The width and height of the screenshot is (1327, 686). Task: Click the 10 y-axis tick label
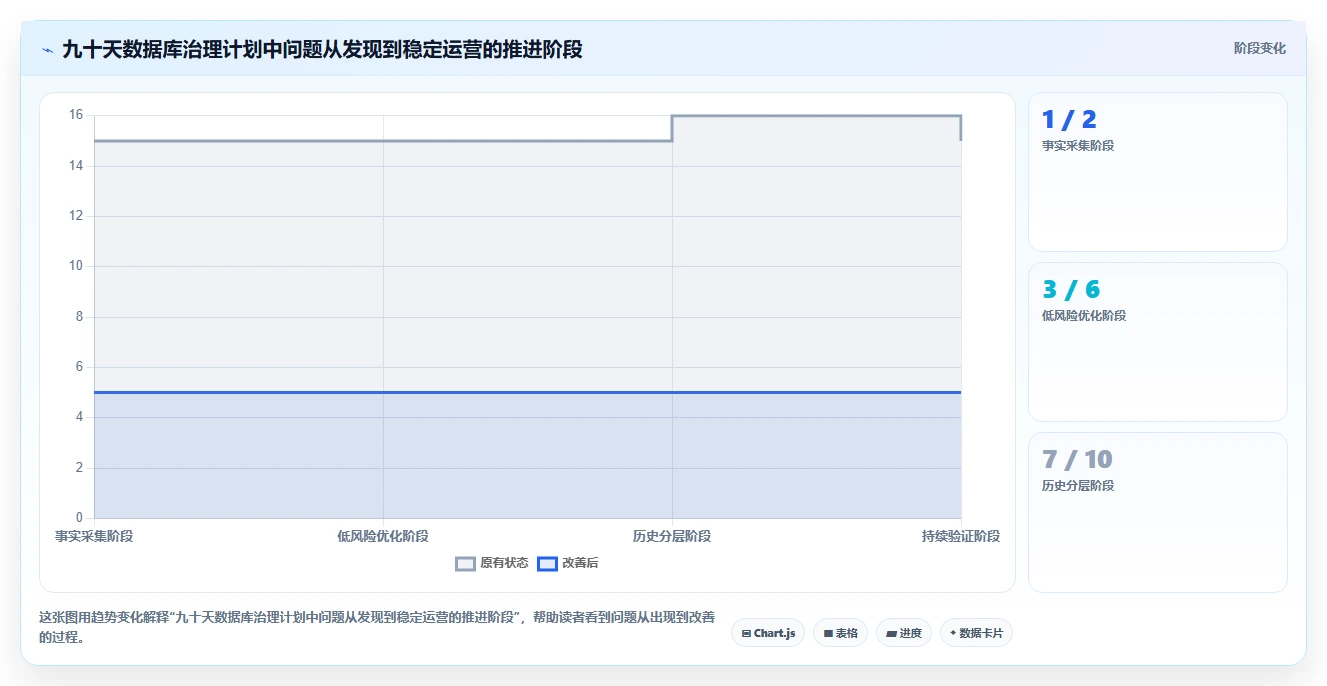point(76,266)
